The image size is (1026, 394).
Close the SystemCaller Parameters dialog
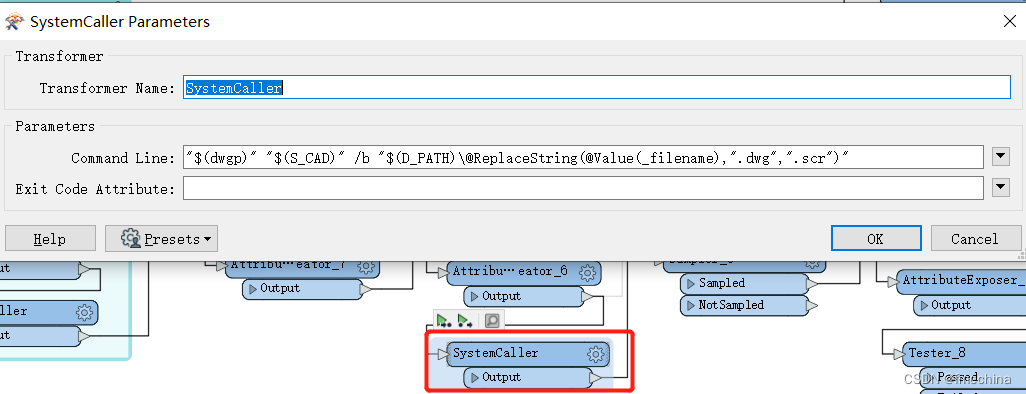[x=1010, y=22]
